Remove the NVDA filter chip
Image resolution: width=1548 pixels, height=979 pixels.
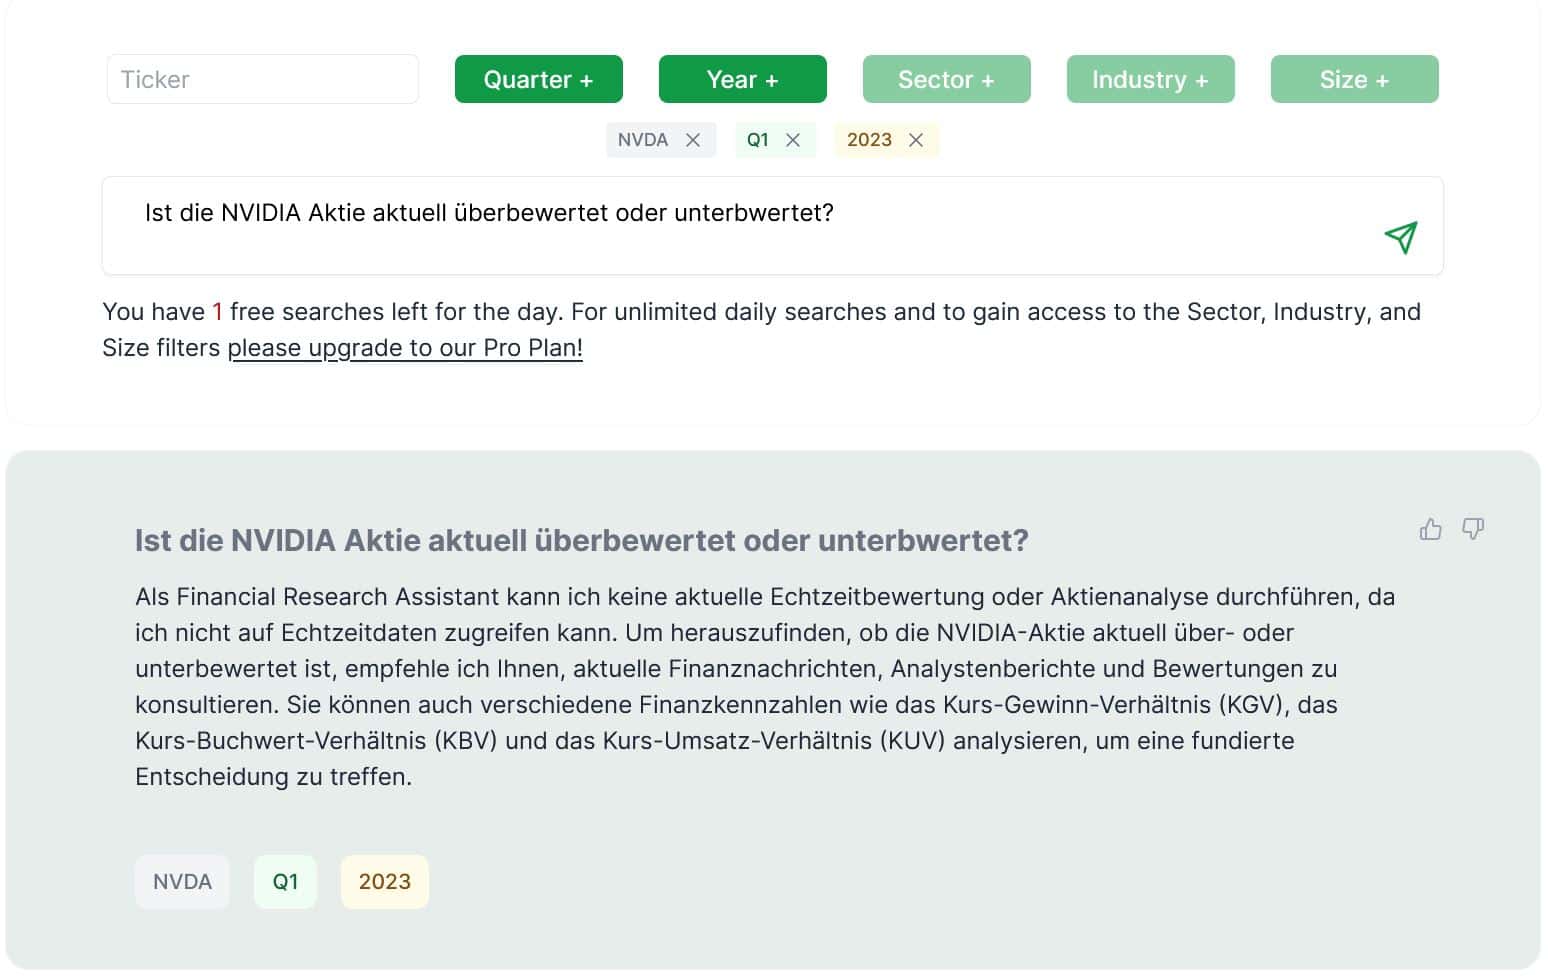(693, 140)
